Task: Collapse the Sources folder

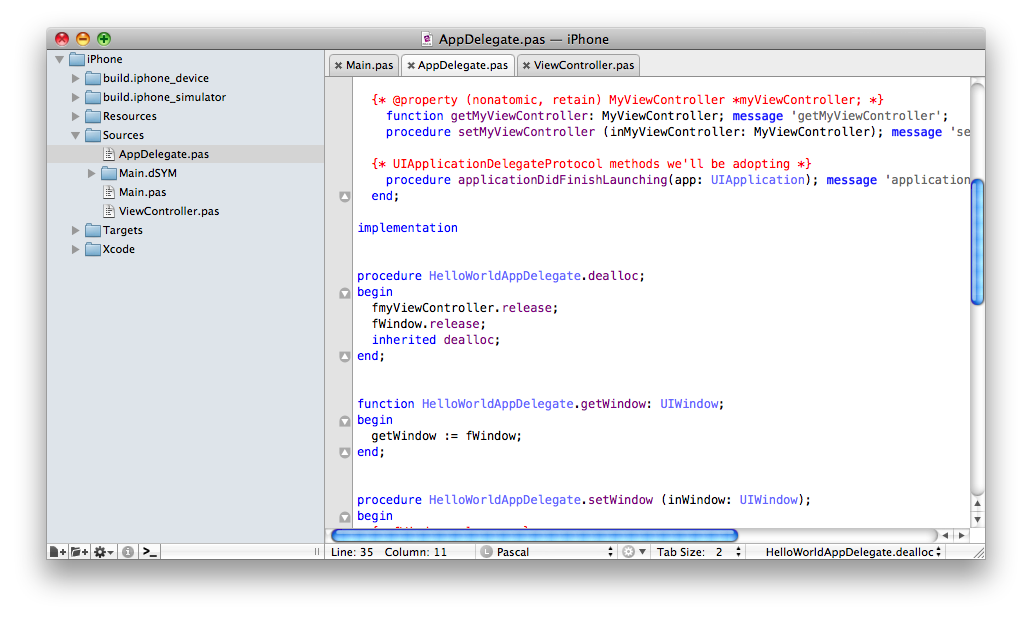Action: [x=76, y=136]
